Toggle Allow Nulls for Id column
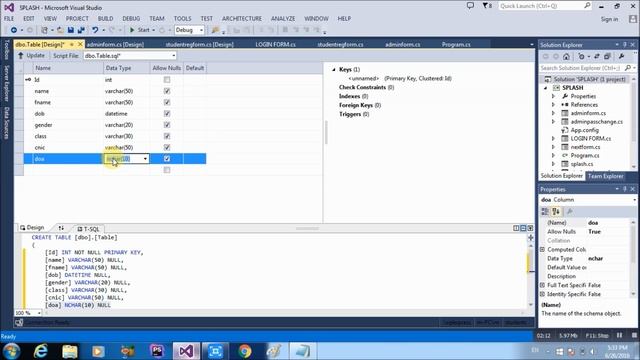 tap(167, 80)
